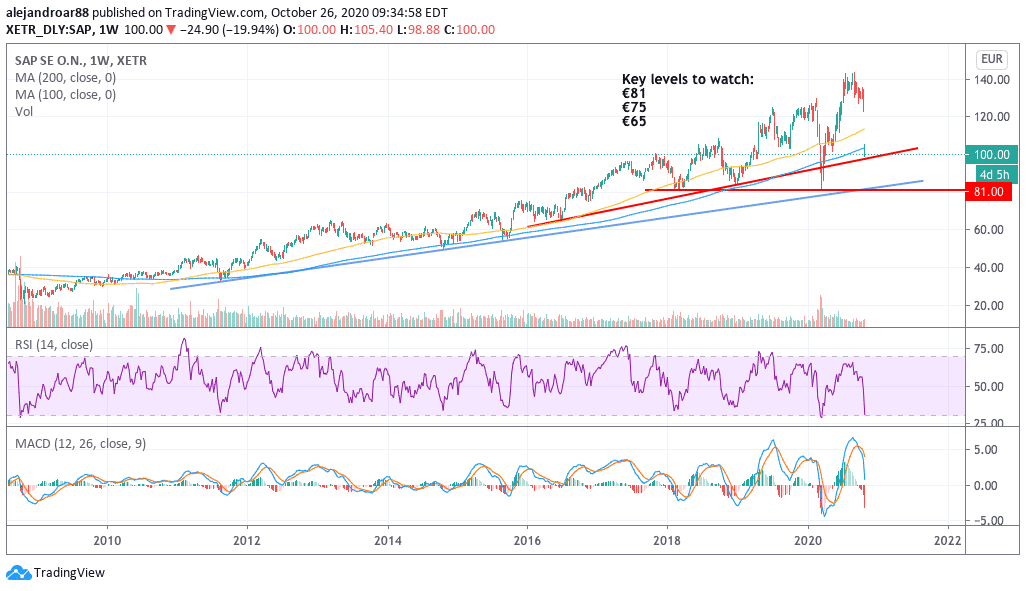This screenshot has width=1026, height=591.
Task: Click the €81 annotation line
Action: pyautogui.click(x=633, y=93)
